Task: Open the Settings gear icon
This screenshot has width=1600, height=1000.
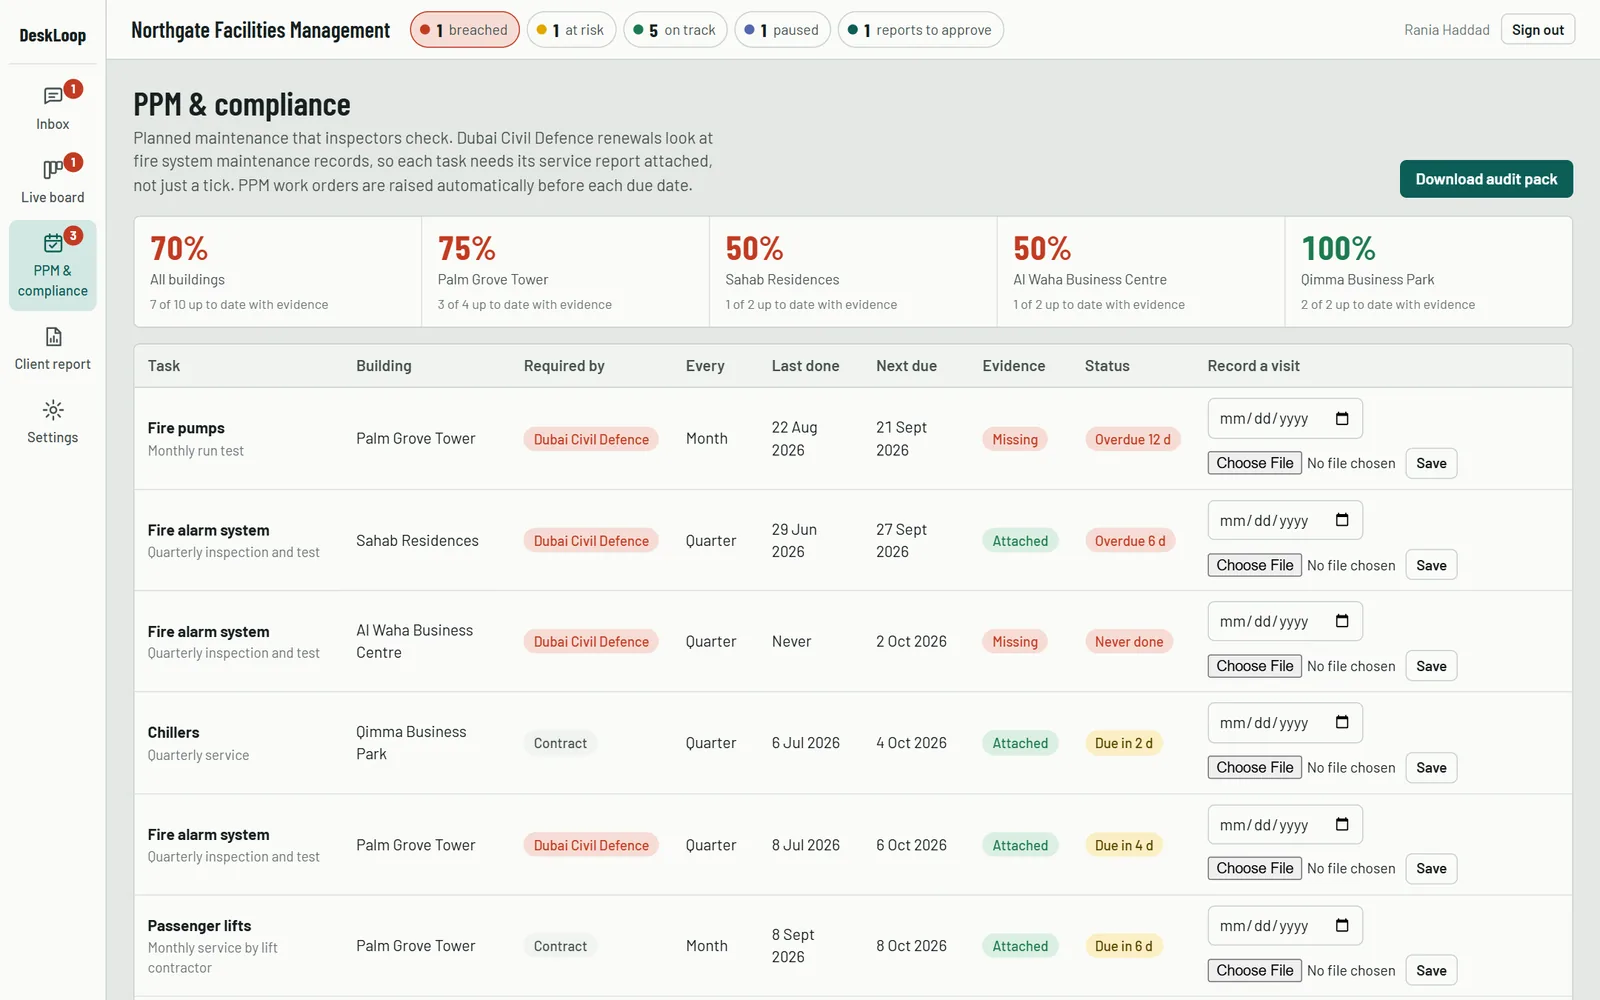Action: click(x=53, y=410)
